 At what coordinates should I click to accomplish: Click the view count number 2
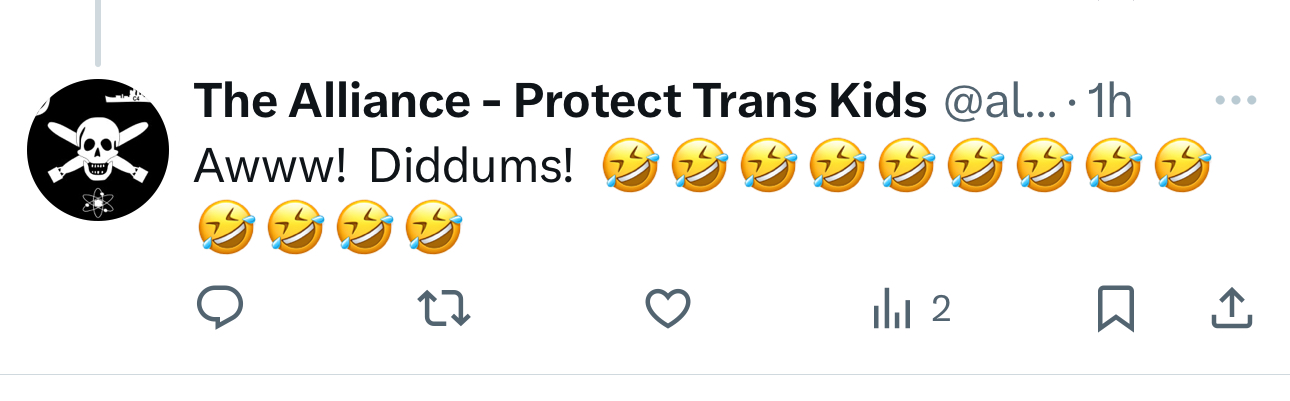tap(940, 311)
